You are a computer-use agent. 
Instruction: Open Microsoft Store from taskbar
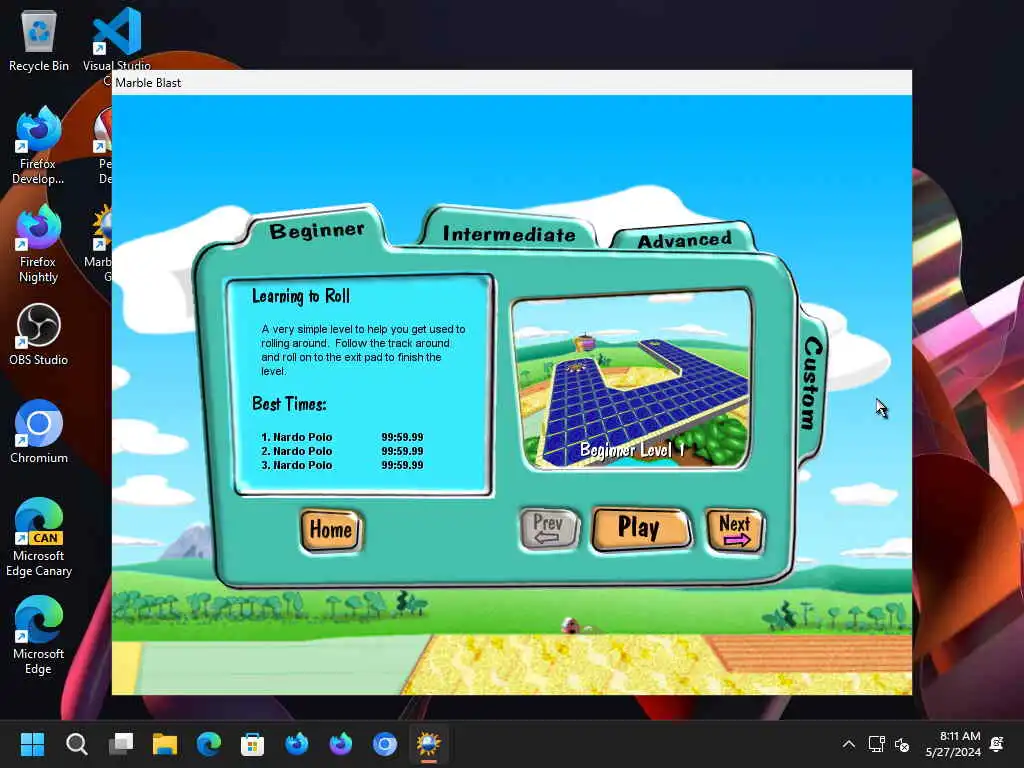(x=253, y=744)
